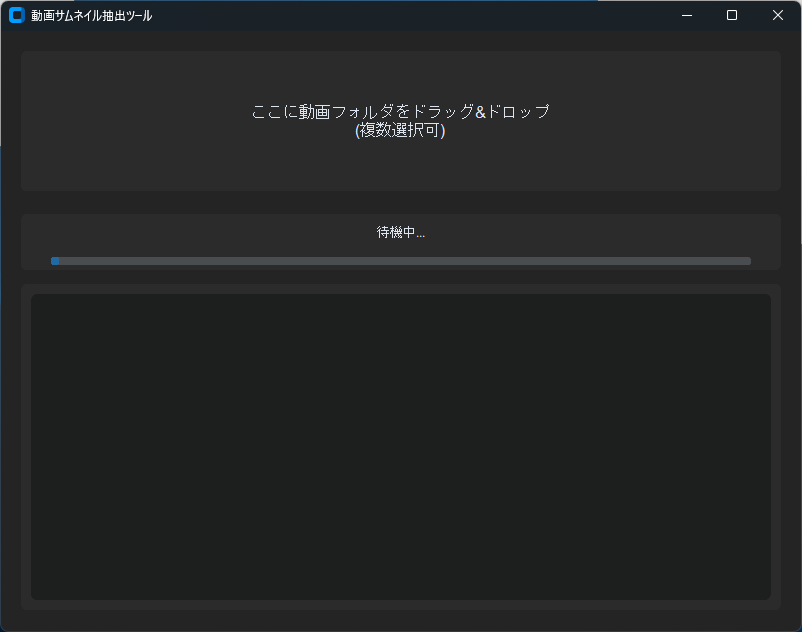802x632 pixels.
Task: Close the 動画サムネイル抽出ツール window
Action: coord(778,15)
